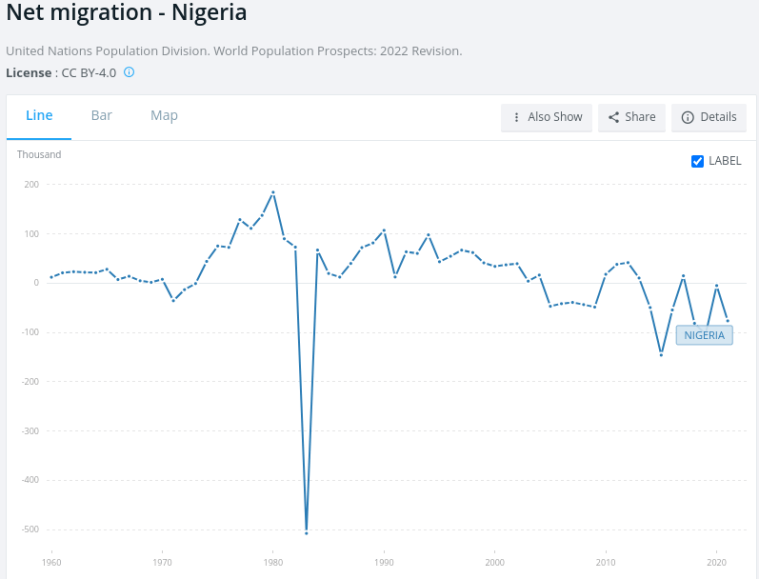Click the Share button
The height and width of the screenshot is (579, 759).
[631, 117]
